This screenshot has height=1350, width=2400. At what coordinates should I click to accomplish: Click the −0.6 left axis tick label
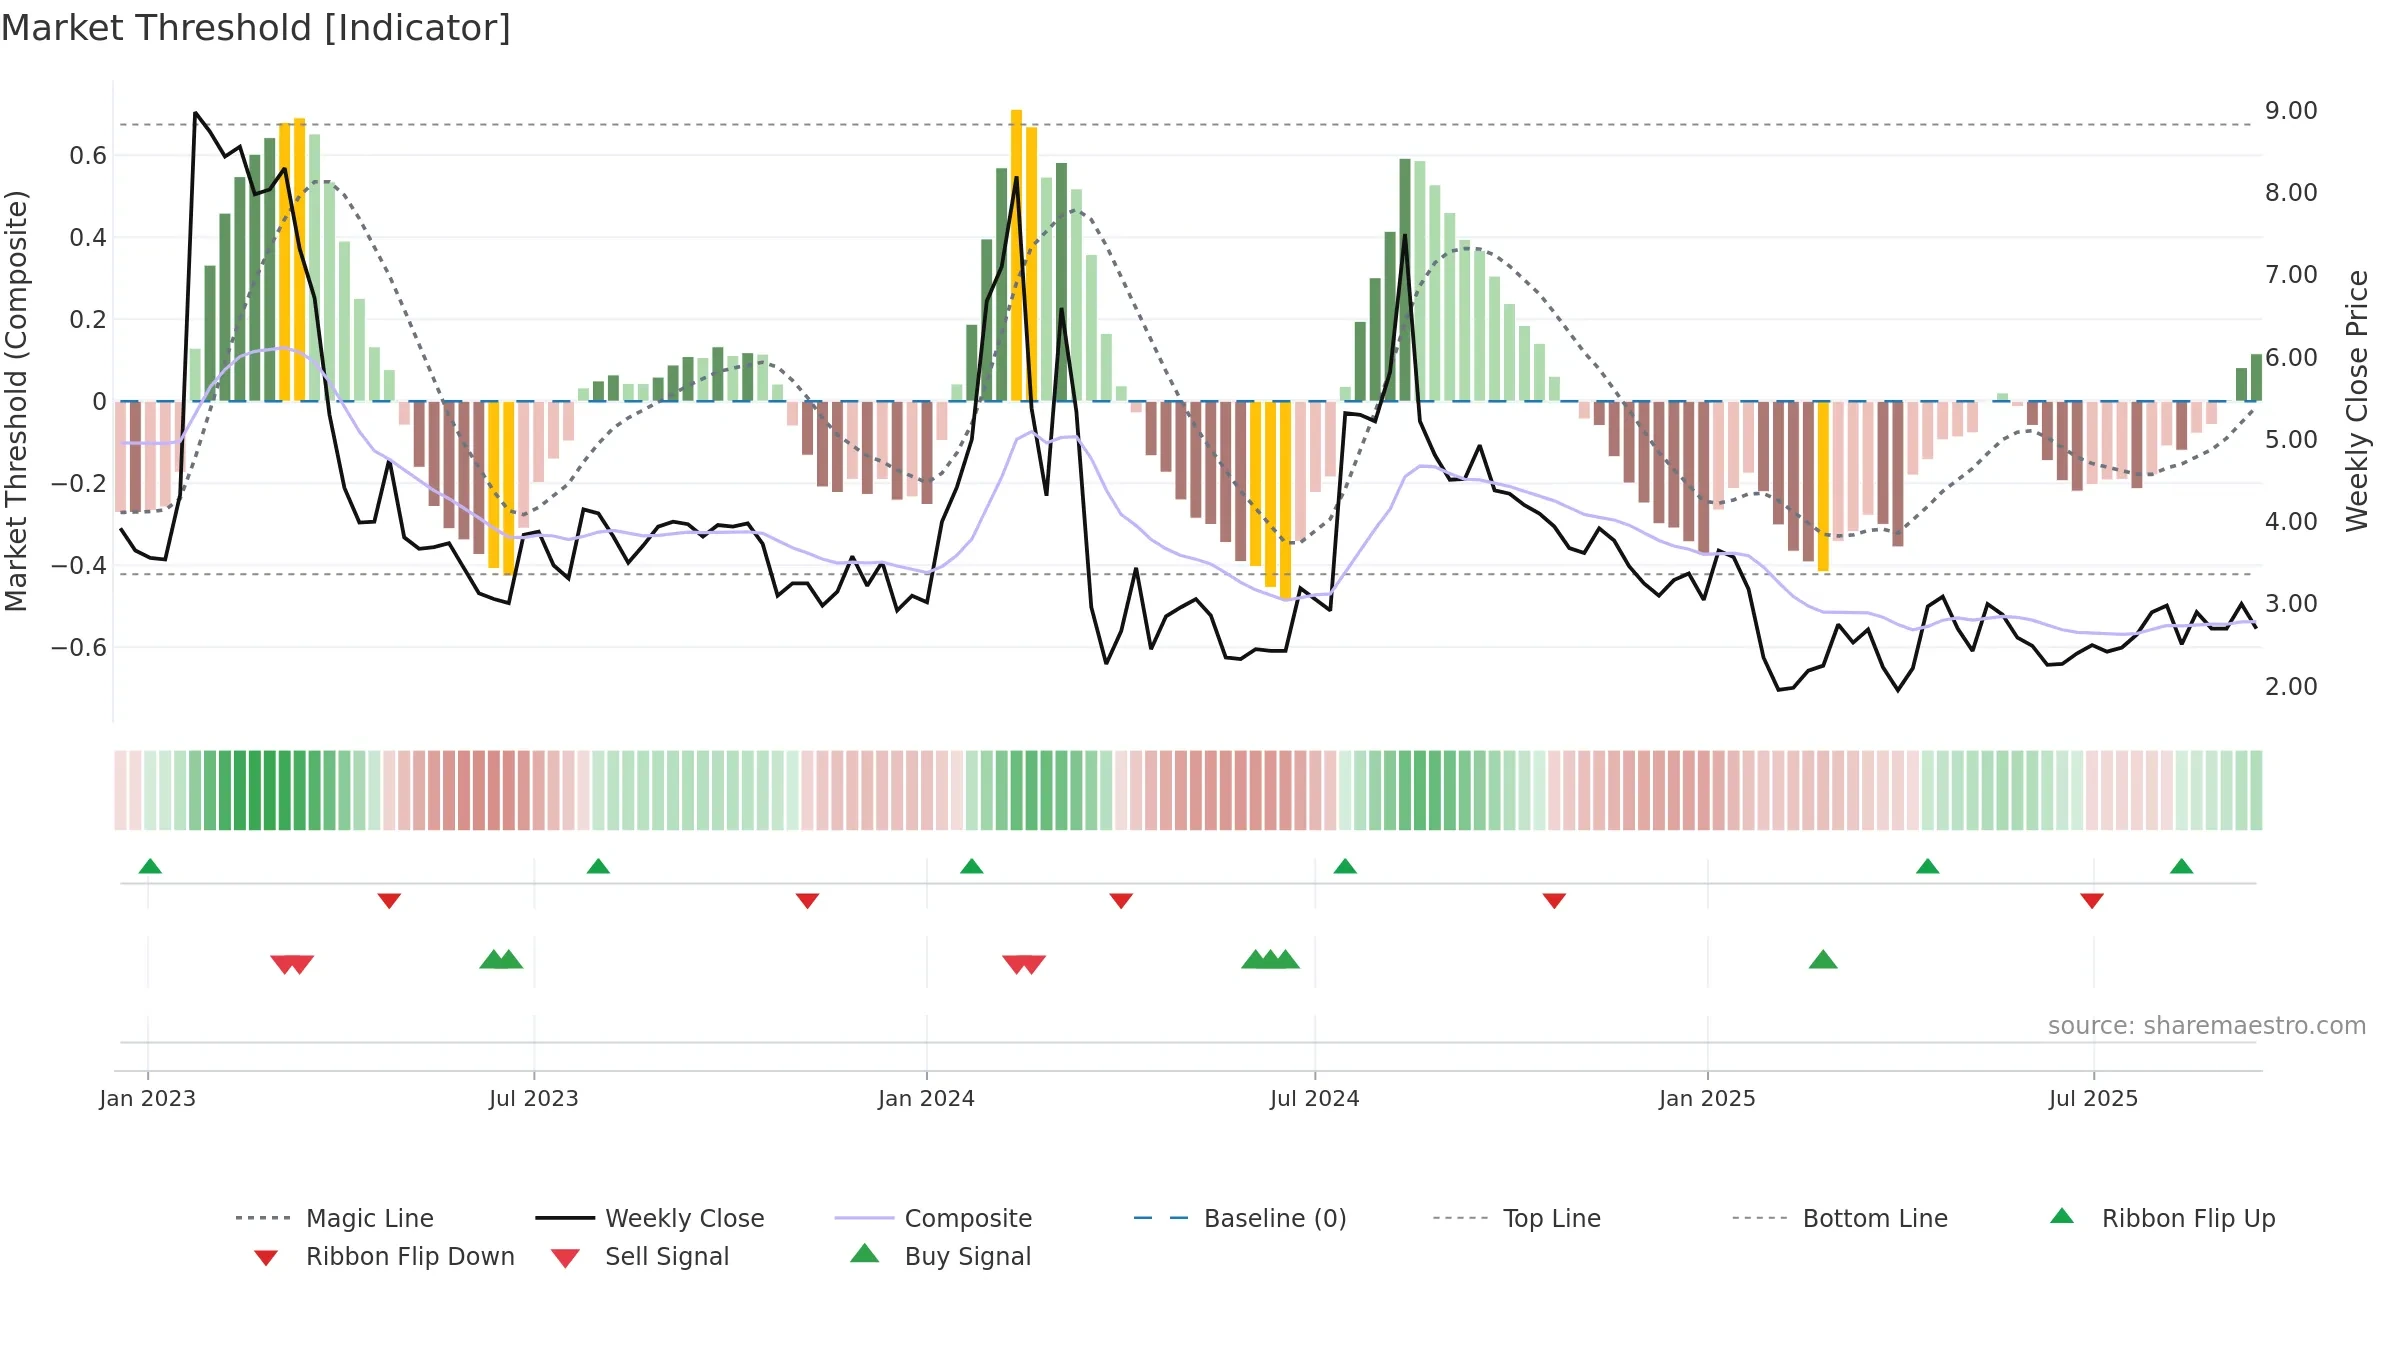[x=79, y=648]
